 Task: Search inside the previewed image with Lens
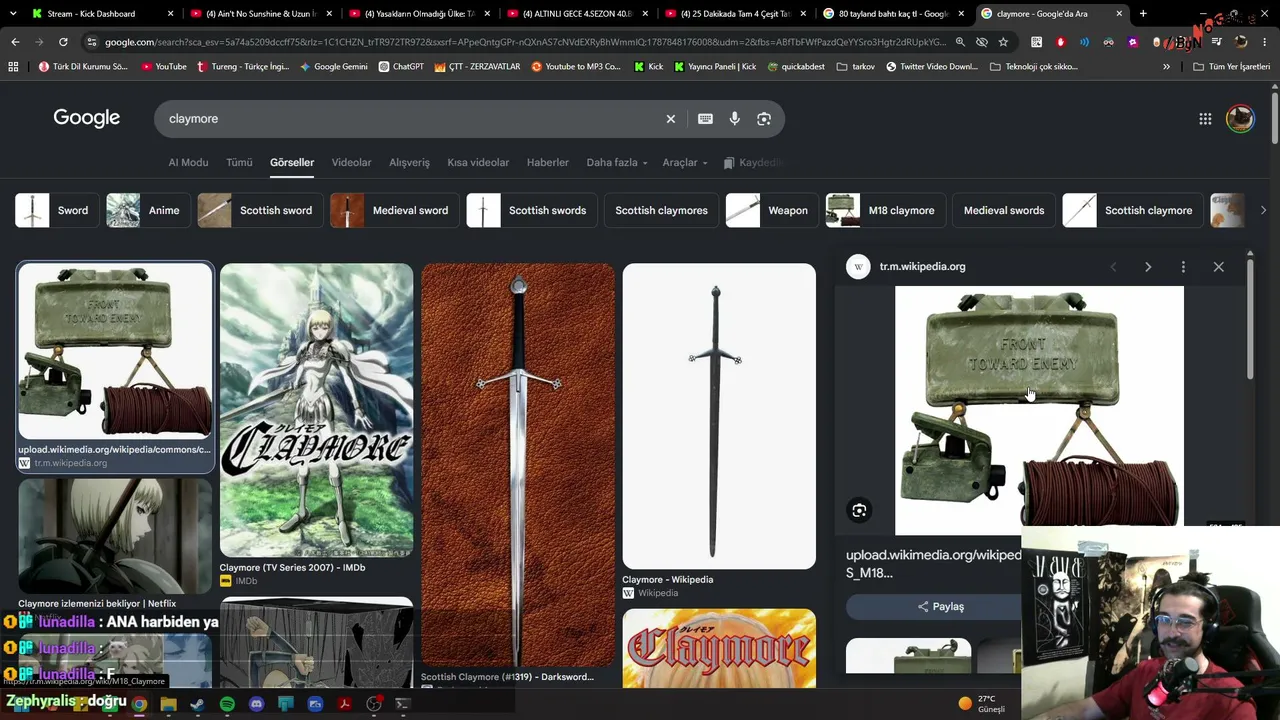[859, 511]
